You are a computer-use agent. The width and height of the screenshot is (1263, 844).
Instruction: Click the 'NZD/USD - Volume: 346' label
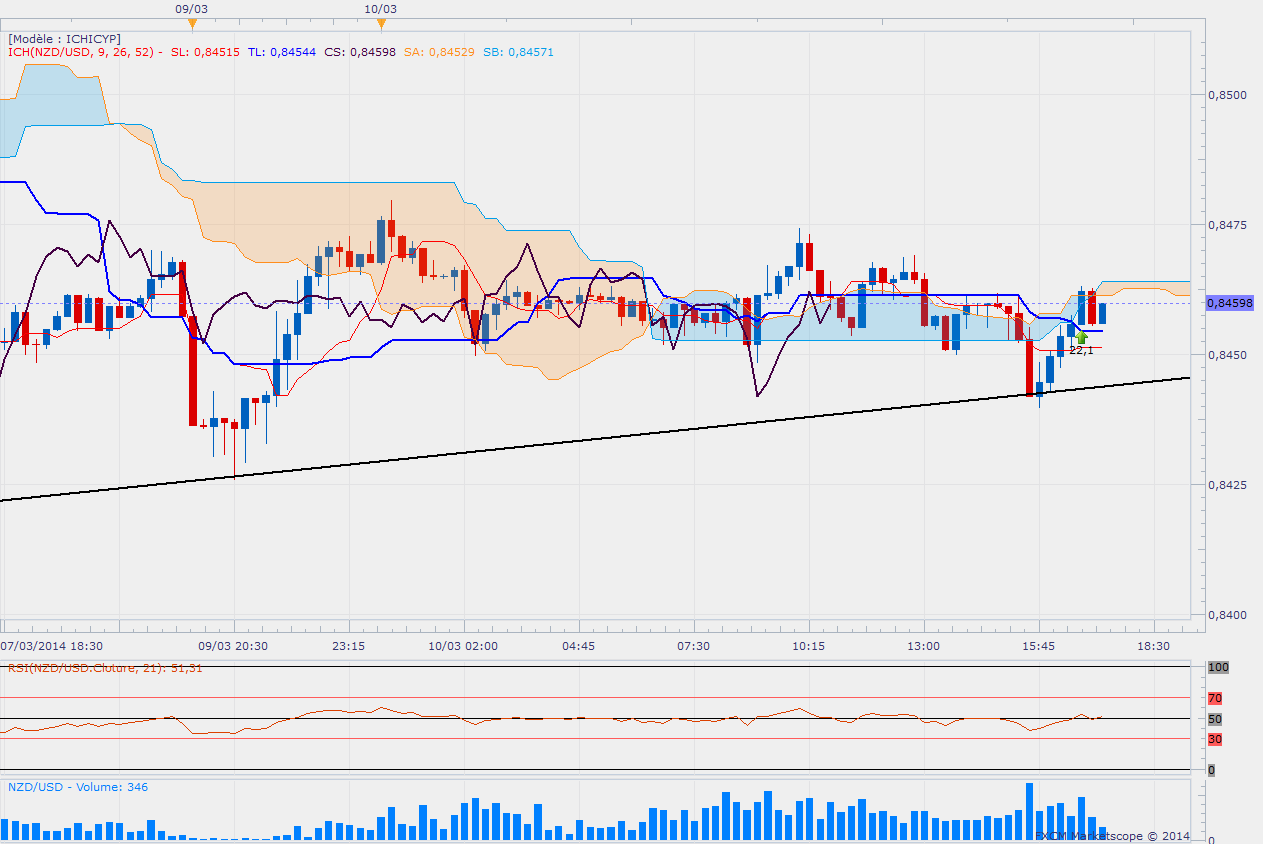(78, 787)
